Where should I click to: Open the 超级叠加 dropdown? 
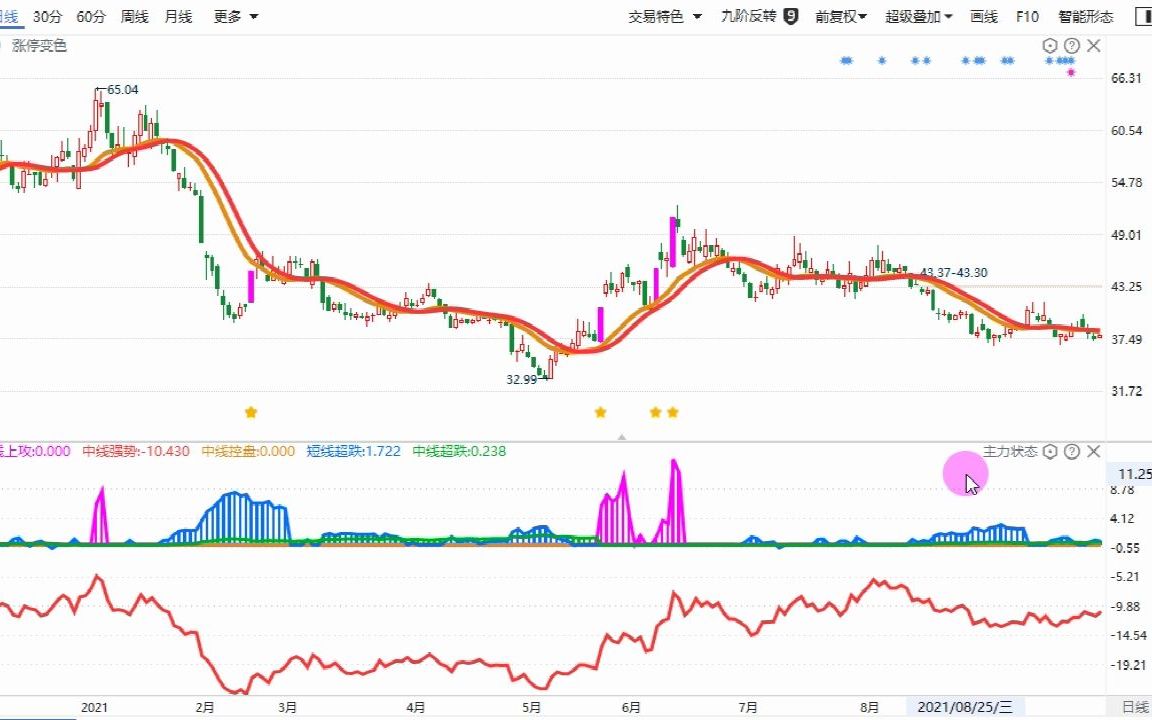pos(913,17)
